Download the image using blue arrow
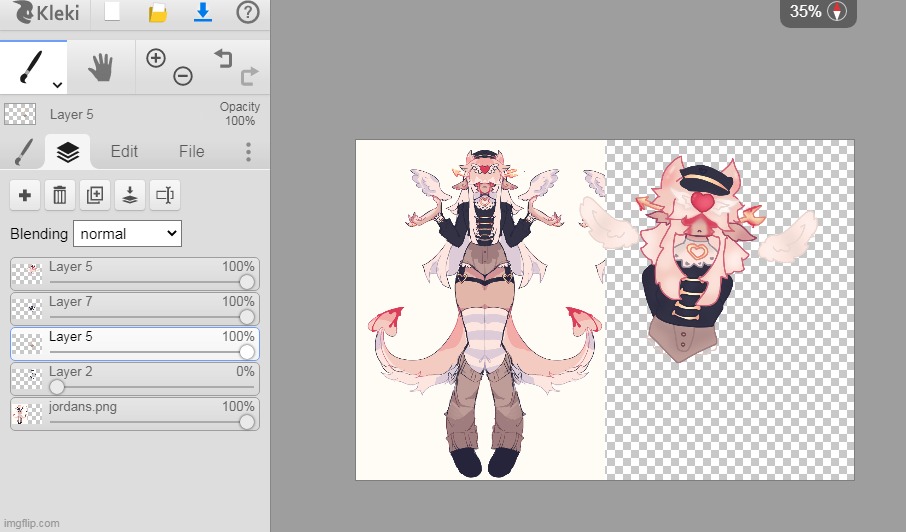The height and width of the screenshot is (532, 906). click(202, 13)
